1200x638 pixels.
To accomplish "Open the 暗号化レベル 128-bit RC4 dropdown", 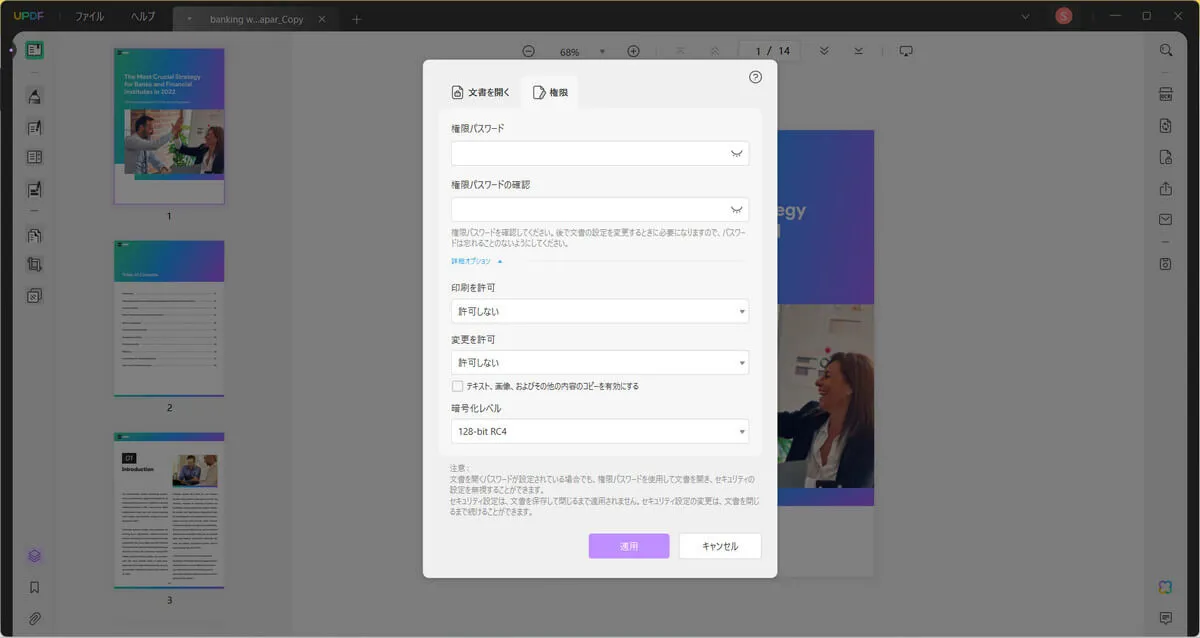I will click(x=600, y=431).
